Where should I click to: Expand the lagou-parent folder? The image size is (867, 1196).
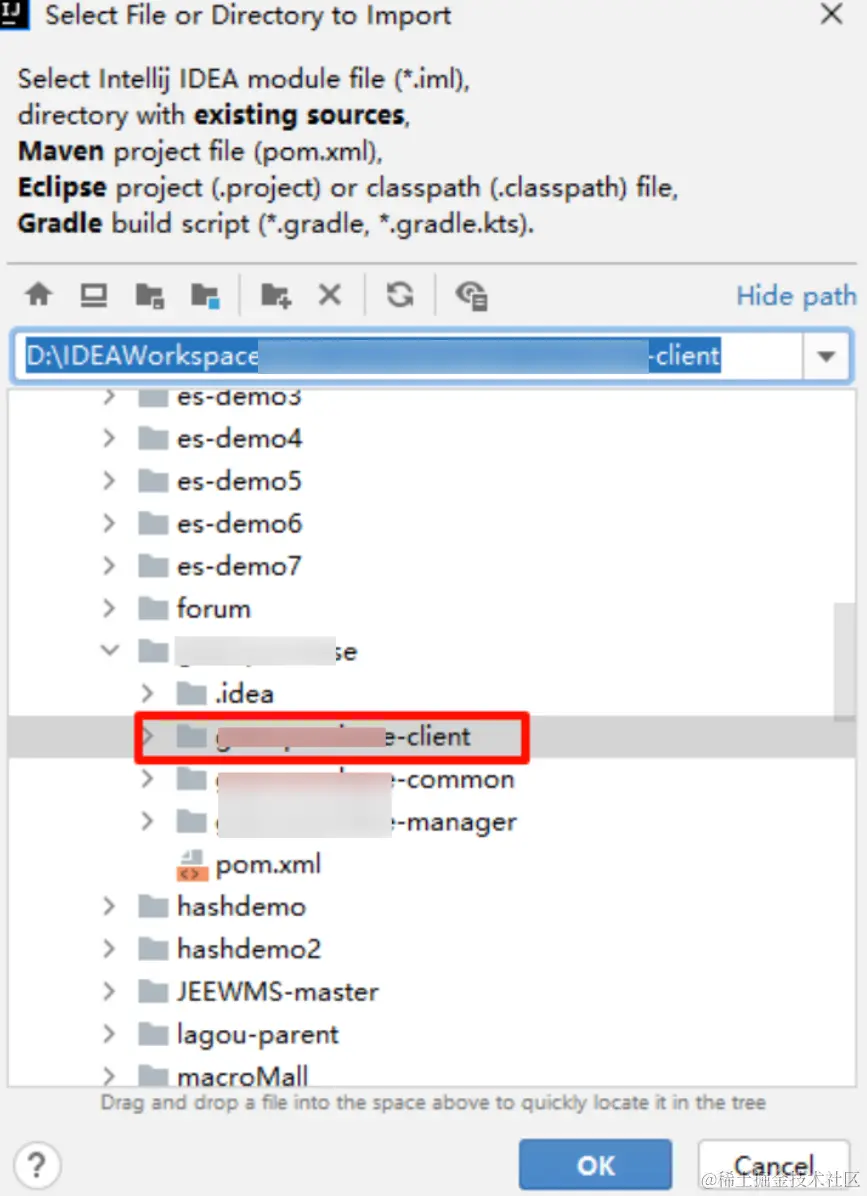click(109, 1034)
